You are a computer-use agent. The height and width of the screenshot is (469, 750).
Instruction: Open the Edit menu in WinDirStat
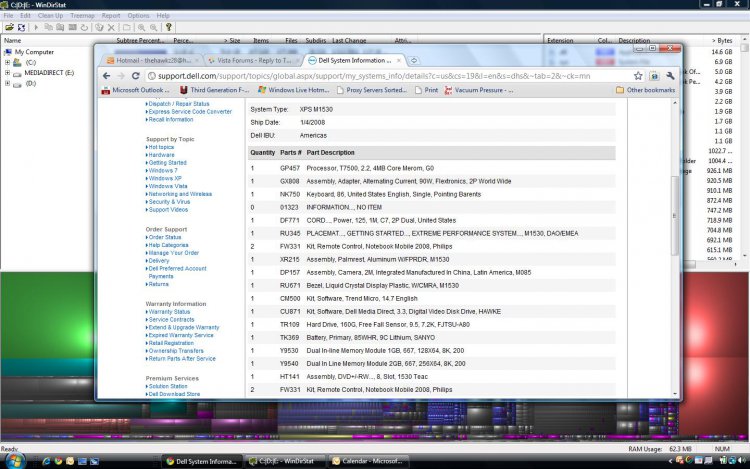pos(25,16)
